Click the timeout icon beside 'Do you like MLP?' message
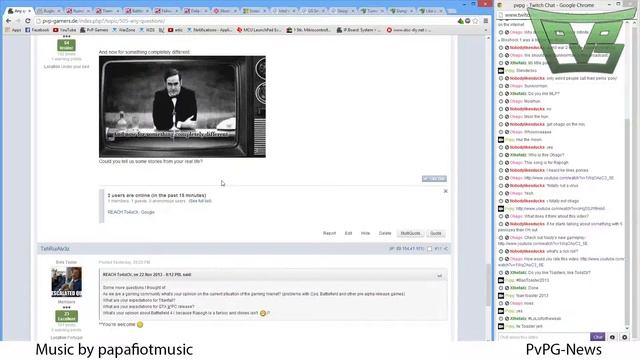This screenshot has width=640, height=360. pos(501,93)
